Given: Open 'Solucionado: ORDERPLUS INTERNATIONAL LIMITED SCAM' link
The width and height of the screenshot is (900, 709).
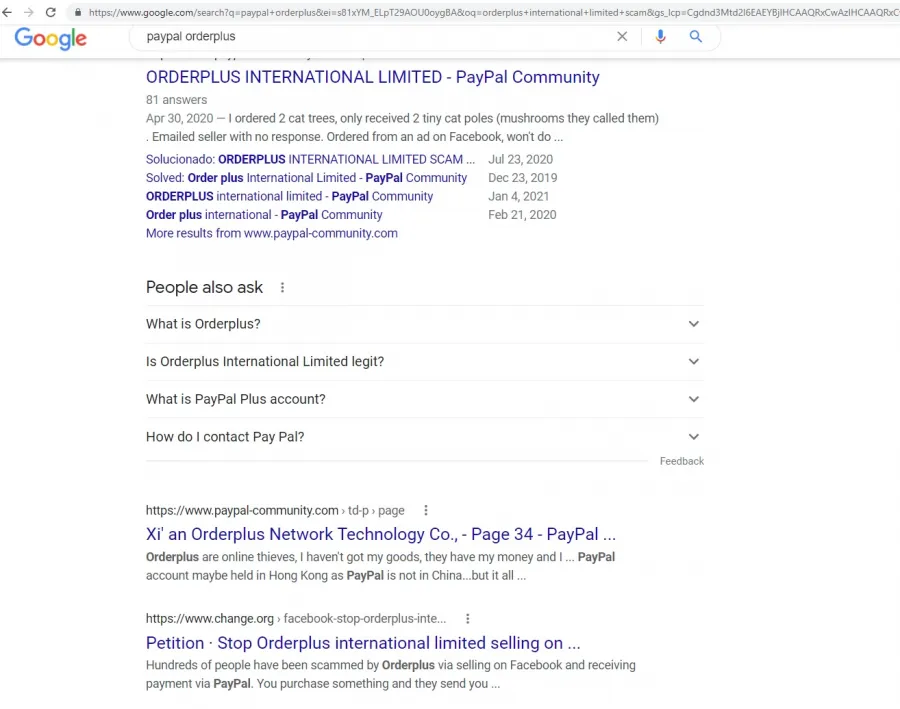Looking at the screenshot, I should click(311, 160).
